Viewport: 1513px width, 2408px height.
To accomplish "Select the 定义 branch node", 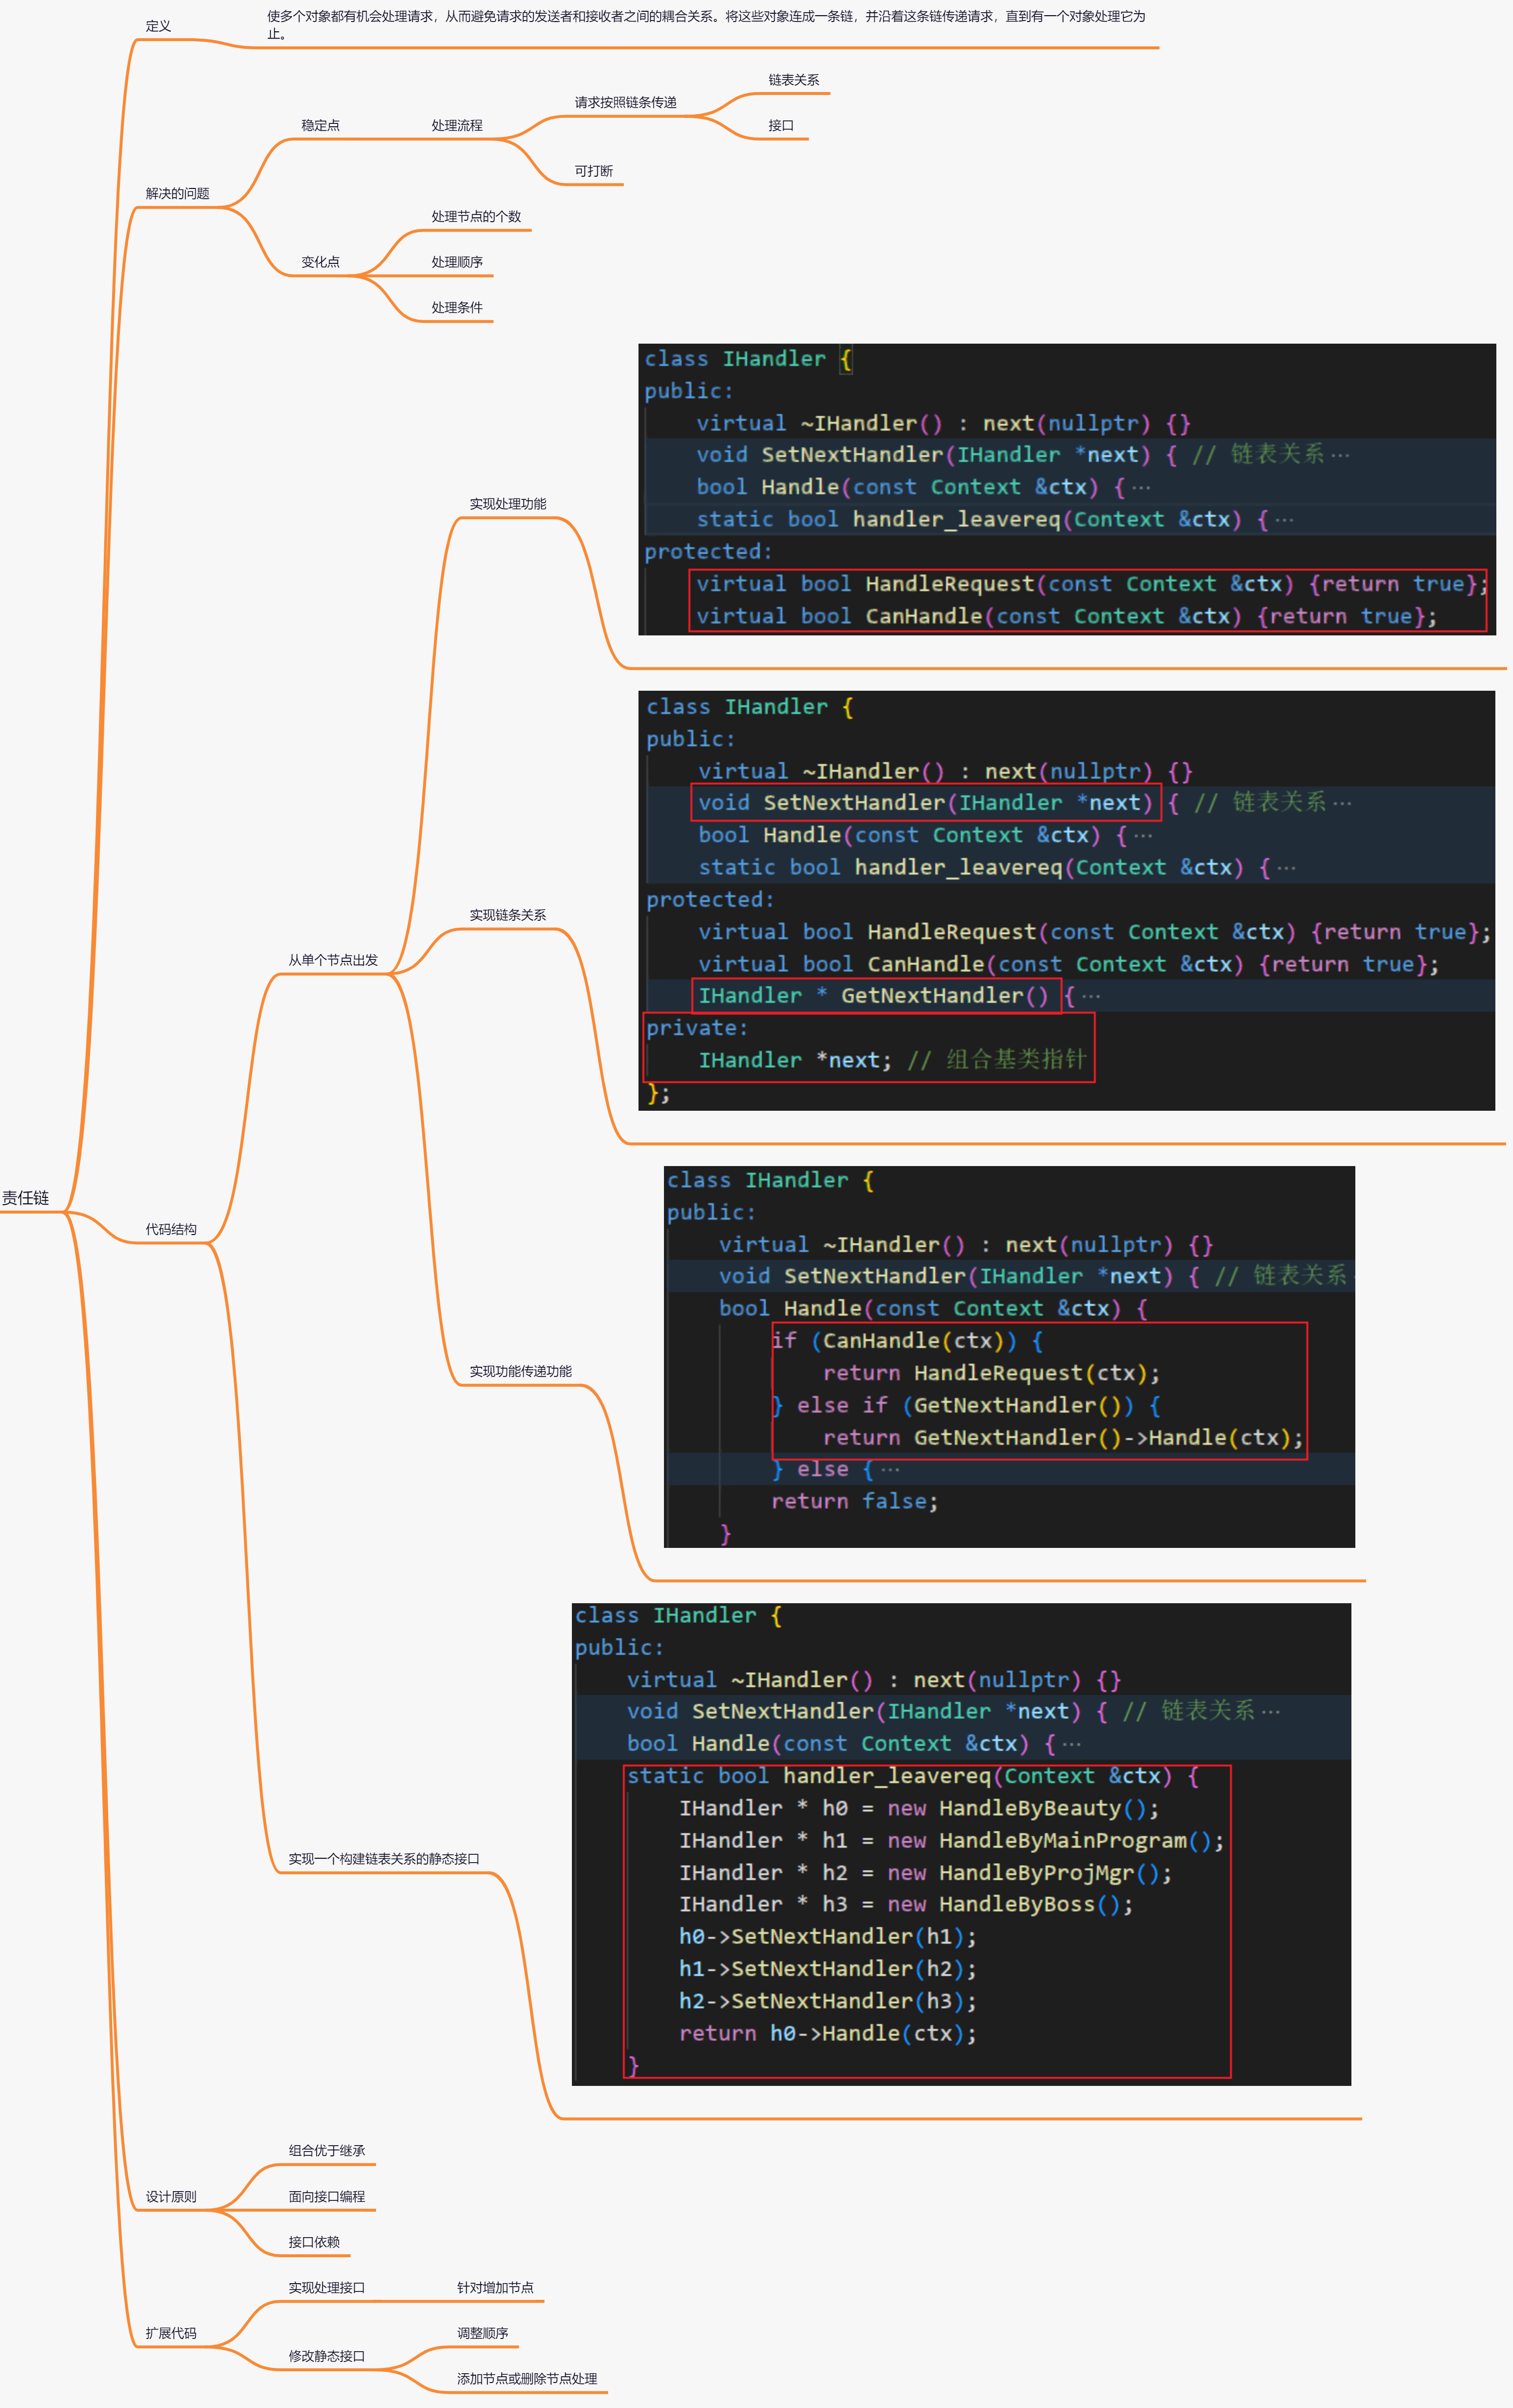I will (x=158, y=26).
